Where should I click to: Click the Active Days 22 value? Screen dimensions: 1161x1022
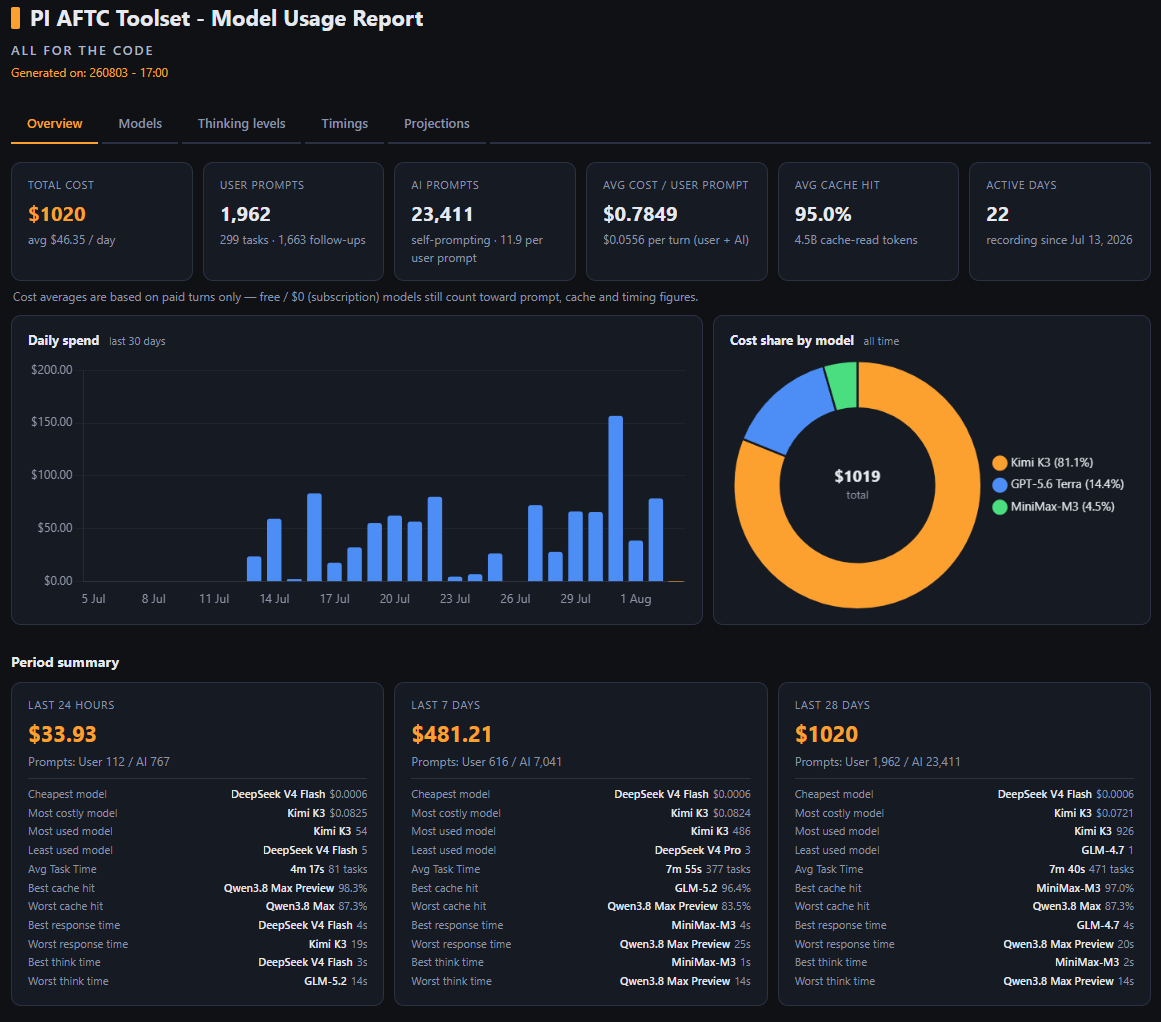coord(997,214)
